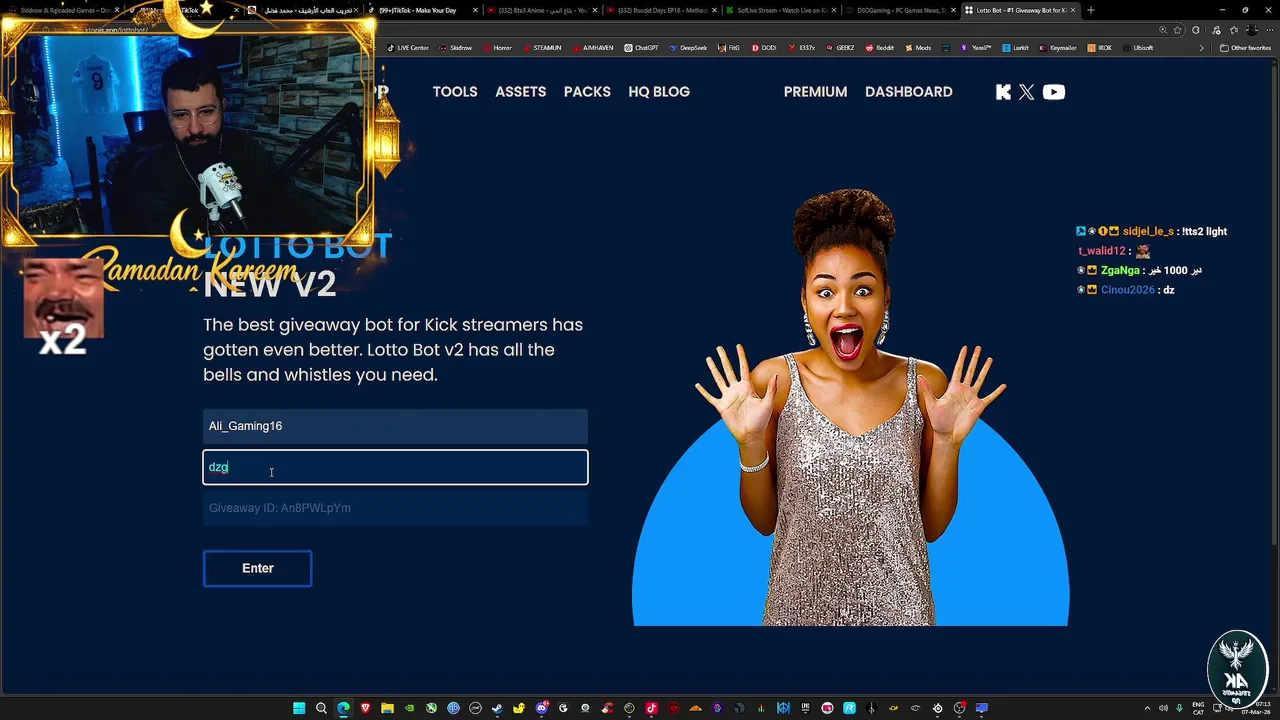Go to PACKS in the navigation bar
Screen dimensions: 1280x720
point(587,92)
